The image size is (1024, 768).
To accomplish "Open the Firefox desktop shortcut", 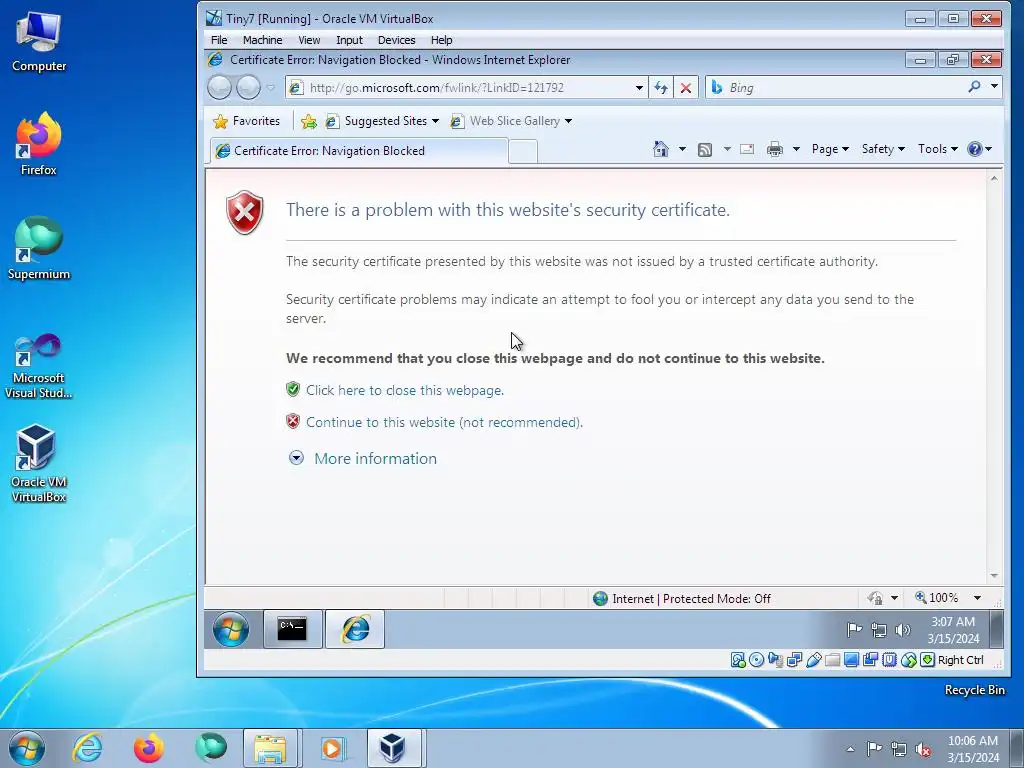I will click(x=39, y=144).
